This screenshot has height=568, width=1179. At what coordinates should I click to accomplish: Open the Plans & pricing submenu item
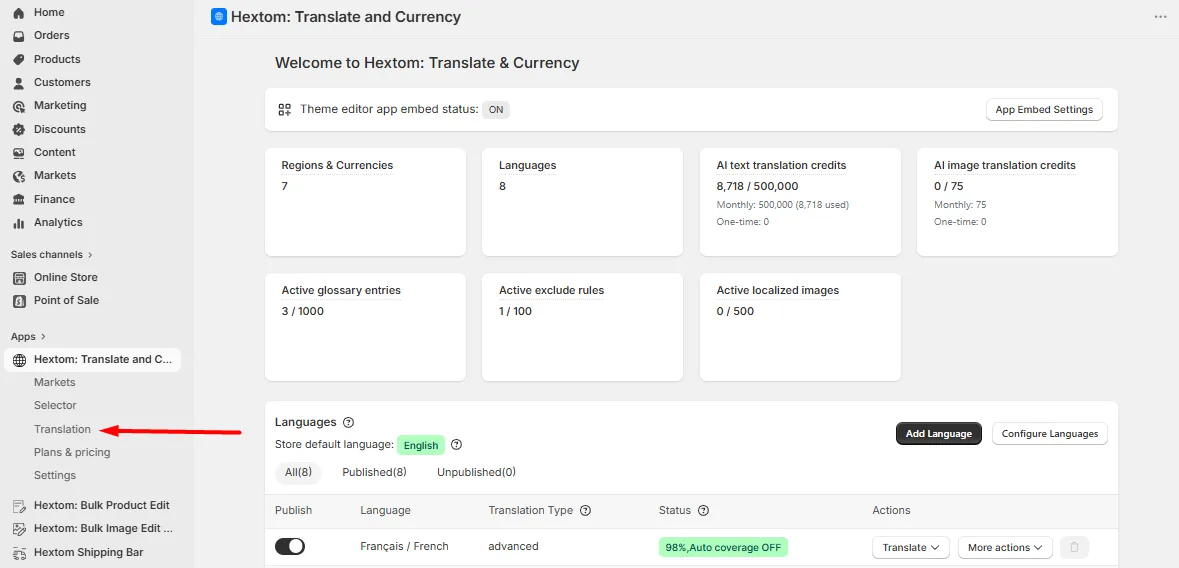(x=72, y=452)
